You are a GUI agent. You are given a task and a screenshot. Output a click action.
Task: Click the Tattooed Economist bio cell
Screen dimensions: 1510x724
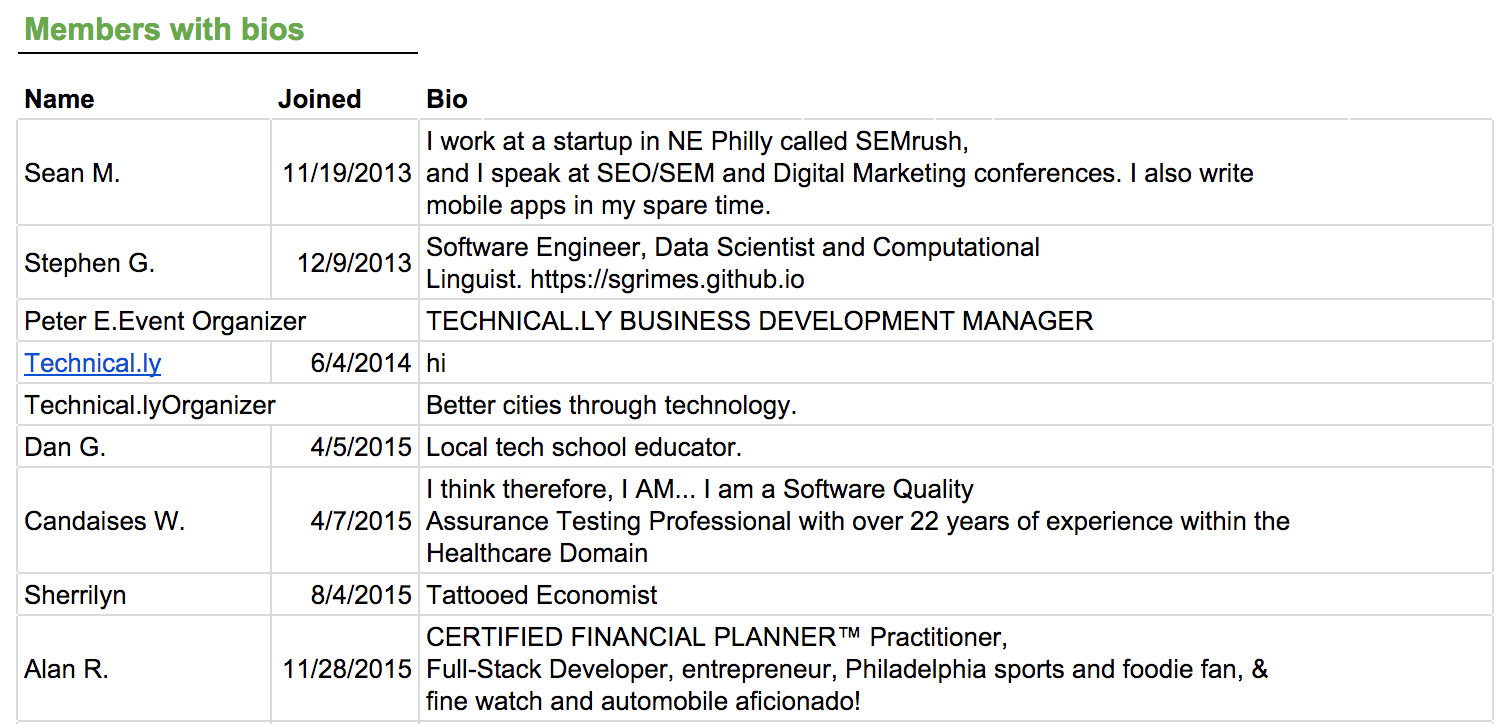pos(956,595)
